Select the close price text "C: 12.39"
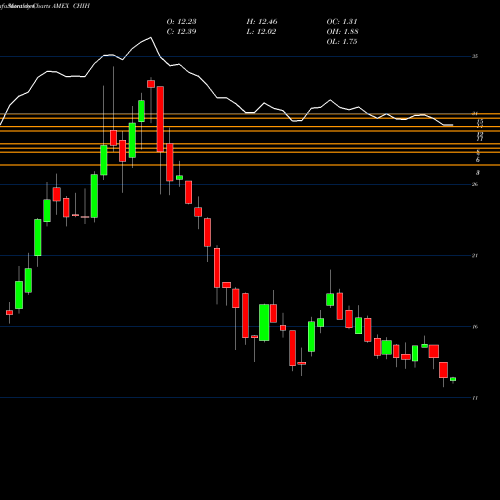 tap(181, 32)
